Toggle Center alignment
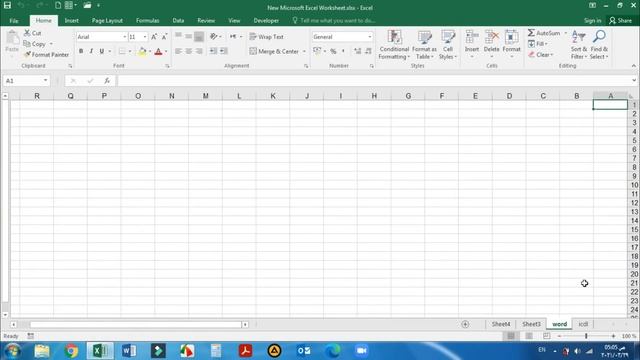 [x=189, y=51]
